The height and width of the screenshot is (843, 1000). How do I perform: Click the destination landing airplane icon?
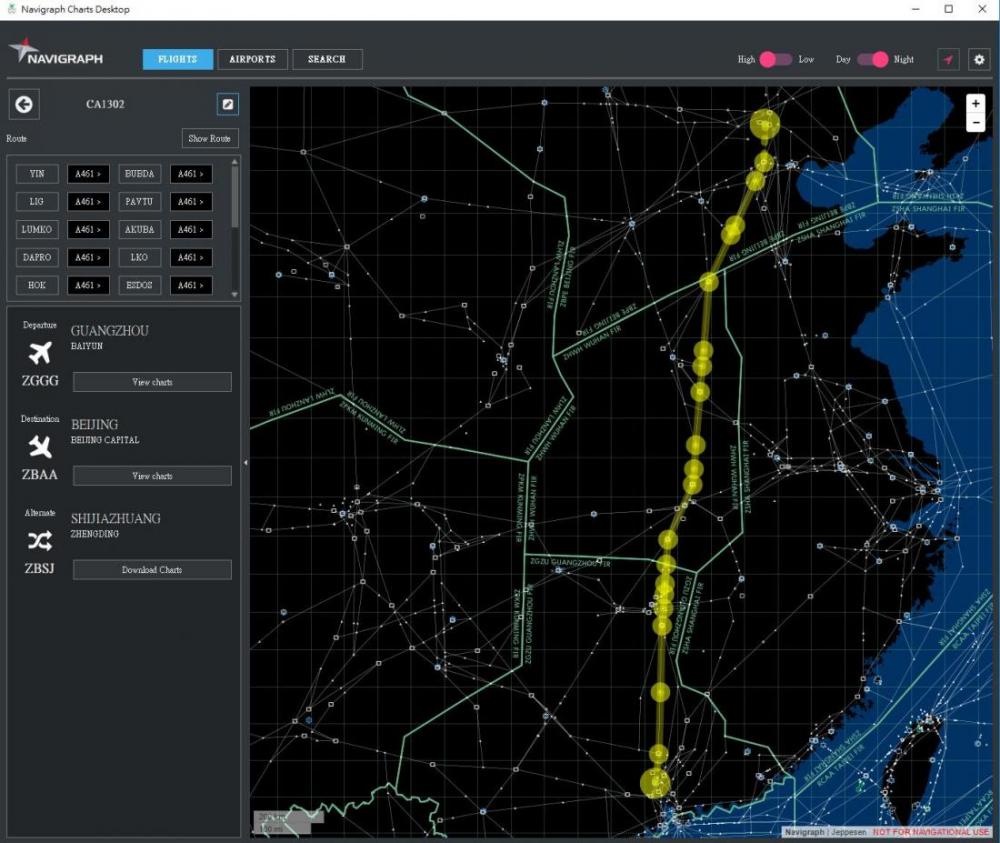click(x=40, y=446)
